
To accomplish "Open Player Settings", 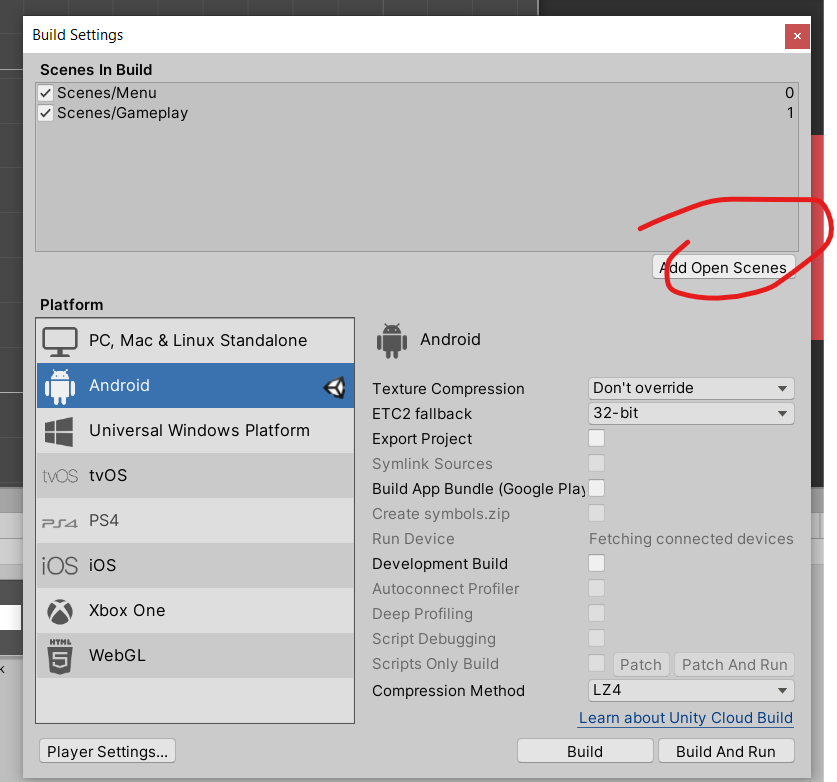I will 107,751.
